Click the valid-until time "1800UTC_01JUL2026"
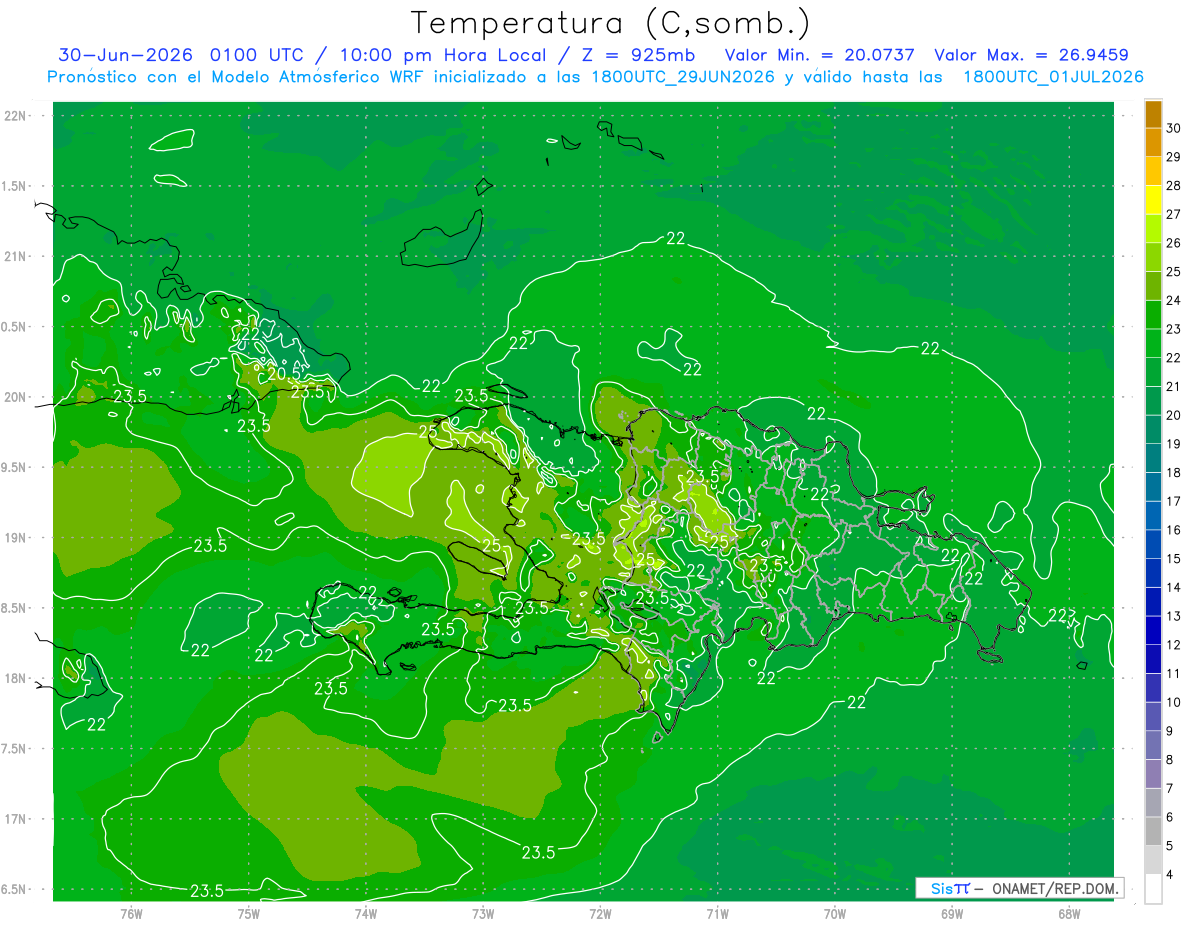Viewport: 1200px width, 927px height. [1054, 77]
